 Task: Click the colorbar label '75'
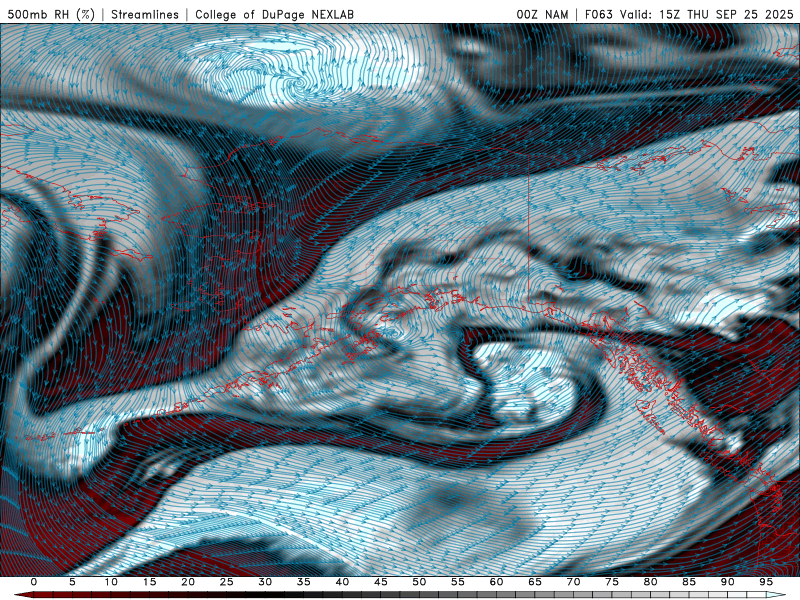(x=612, y=582)
